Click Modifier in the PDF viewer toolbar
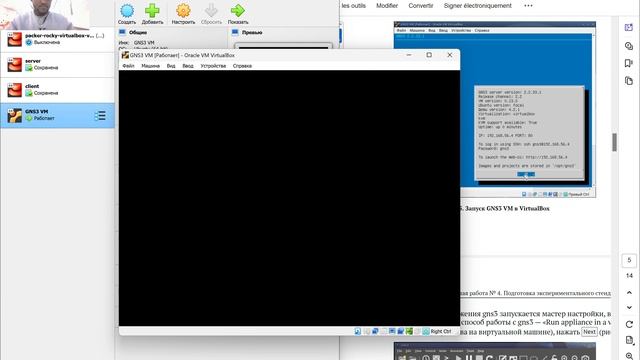 click(387, 6)
